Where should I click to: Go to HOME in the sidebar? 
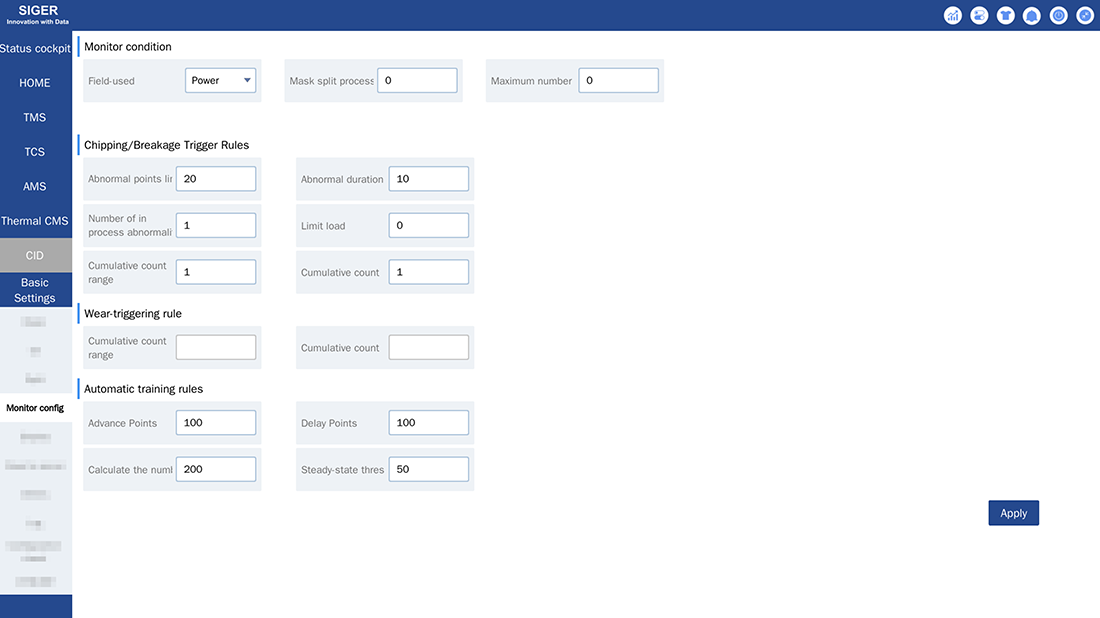click(x=35, y=83)
